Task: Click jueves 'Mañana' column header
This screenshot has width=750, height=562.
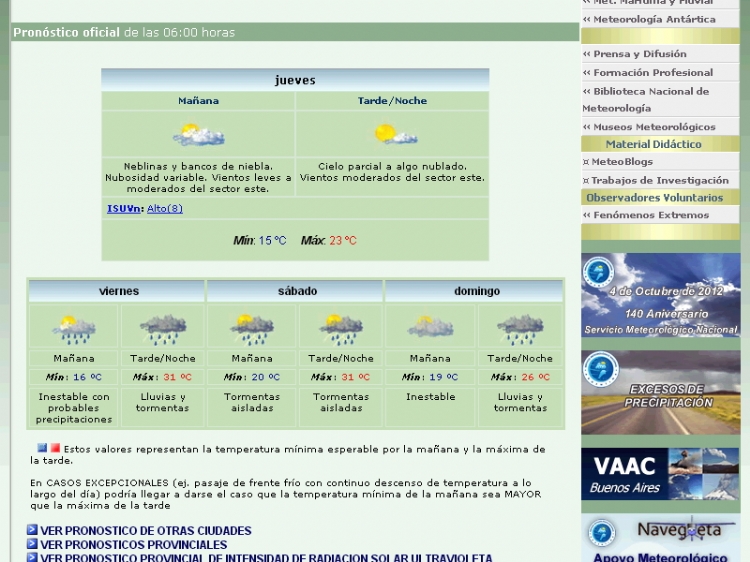Action: (199, 101)
